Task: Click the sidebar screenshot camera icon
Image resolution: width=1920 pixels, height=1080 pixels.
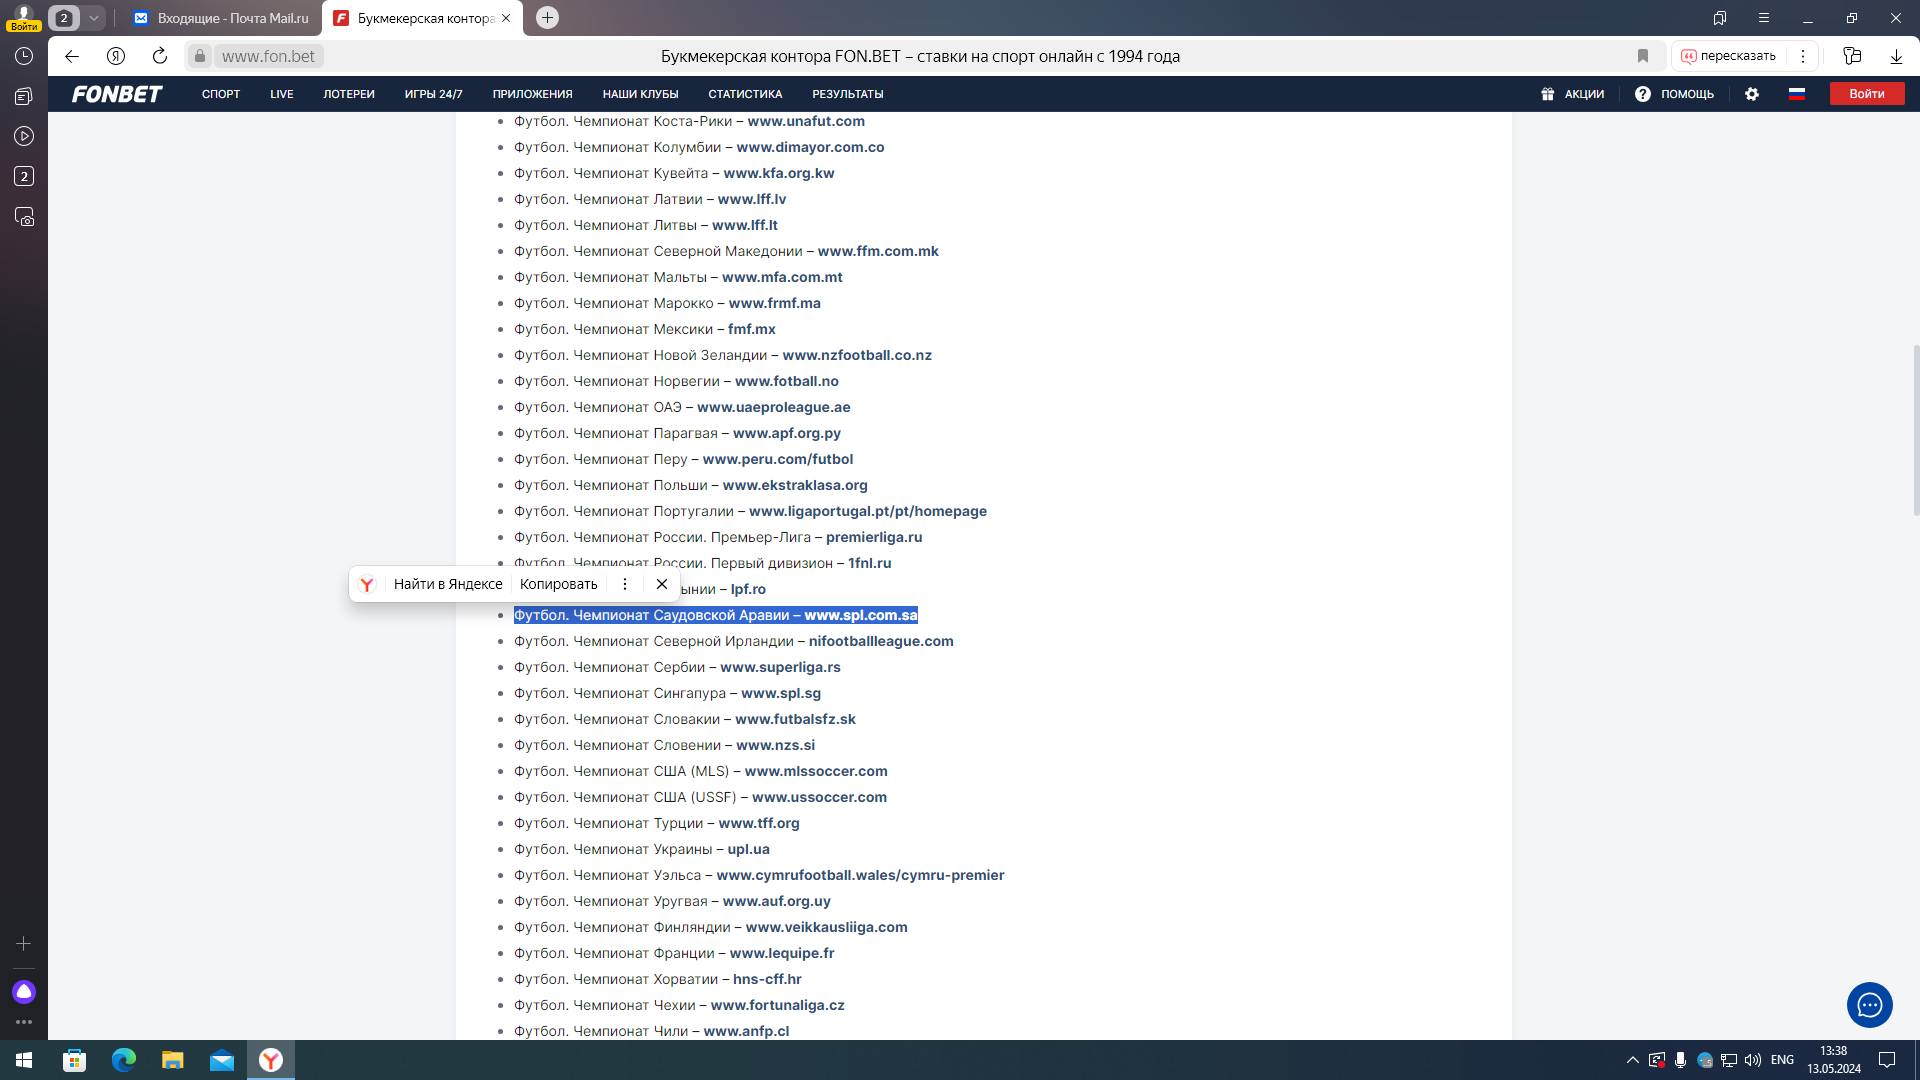Action: (x=24, y=217)
